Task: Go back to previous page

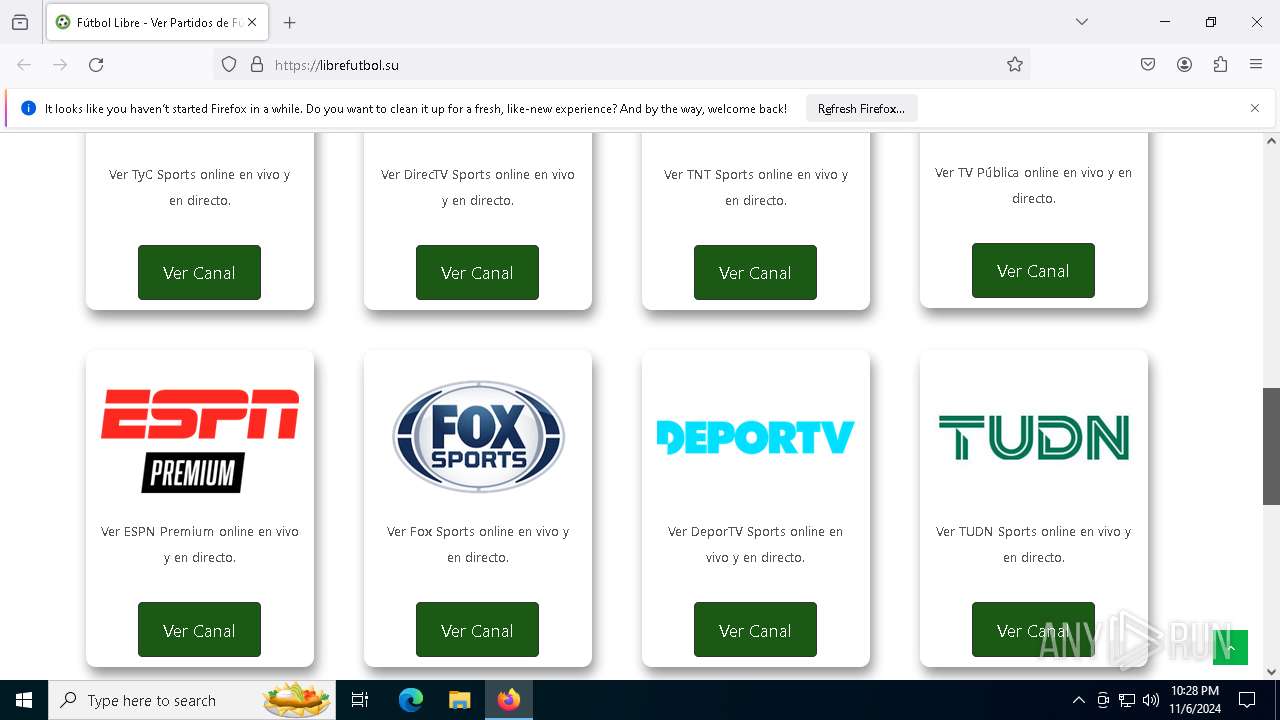Action: coord(24,65)
